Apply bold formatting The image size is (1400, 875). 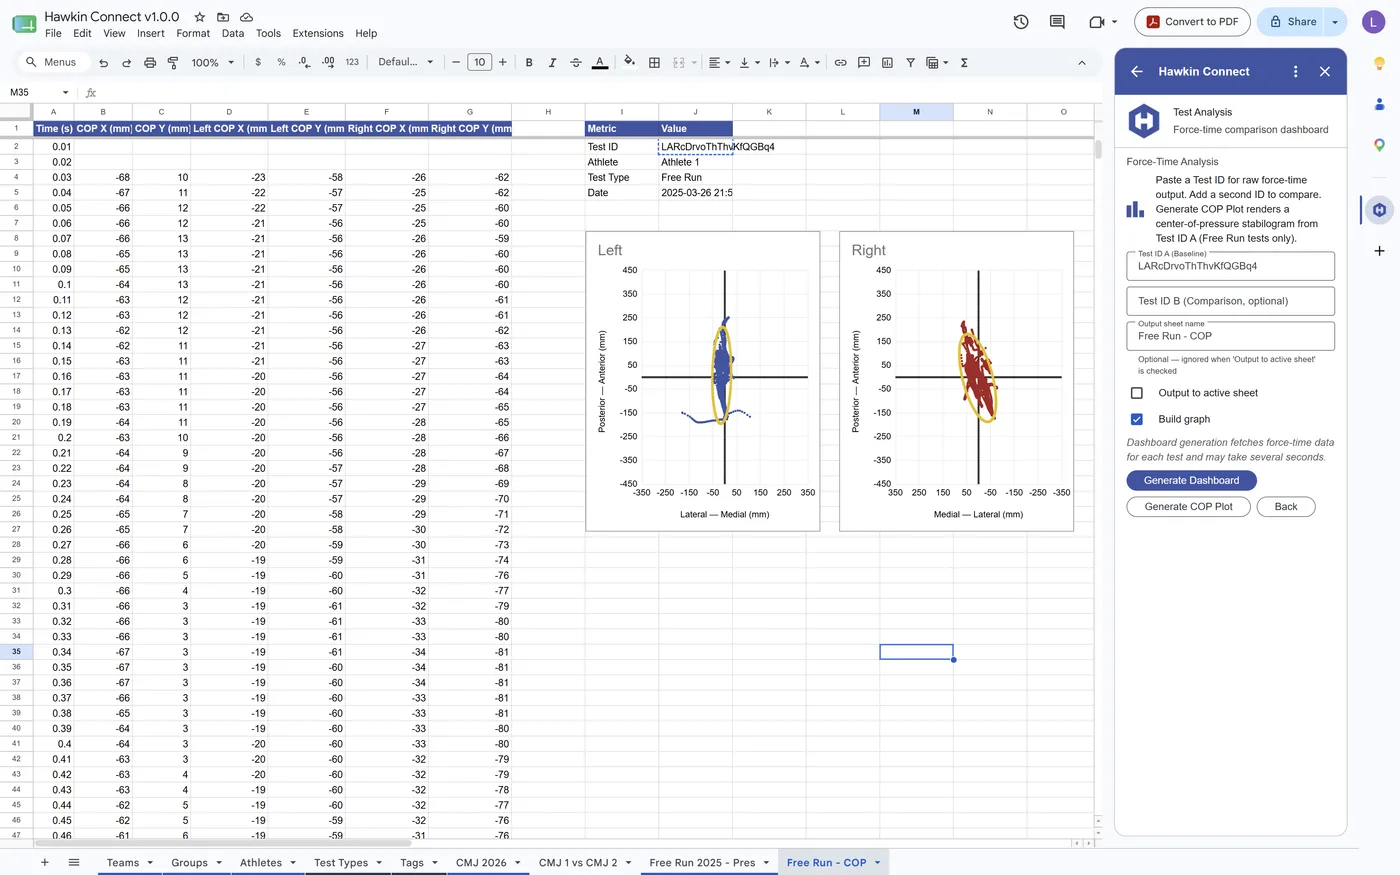[529, 63]
